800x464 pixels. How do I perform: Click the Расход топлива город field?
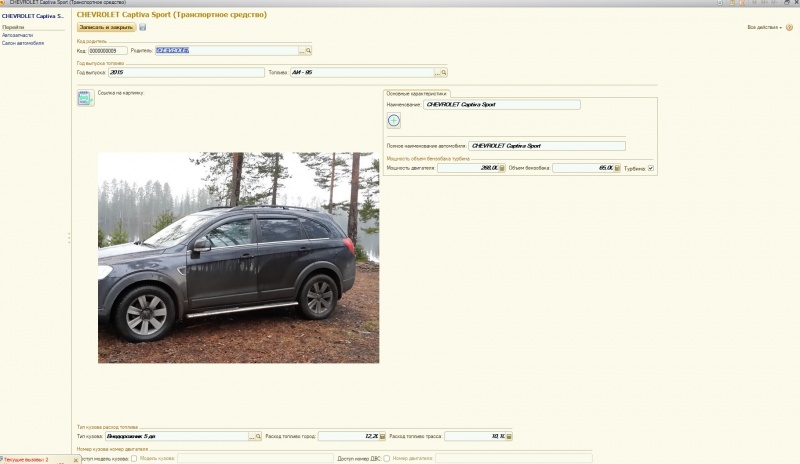coord(348,436)
